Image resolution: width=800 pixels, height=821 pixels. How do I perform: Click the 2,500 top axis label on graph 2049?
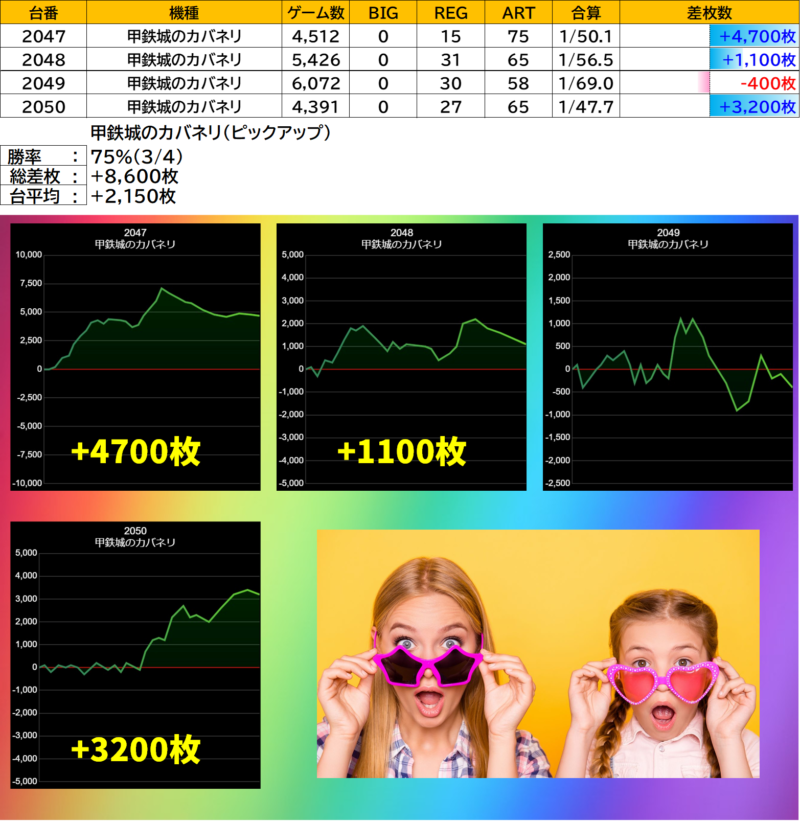559,254
